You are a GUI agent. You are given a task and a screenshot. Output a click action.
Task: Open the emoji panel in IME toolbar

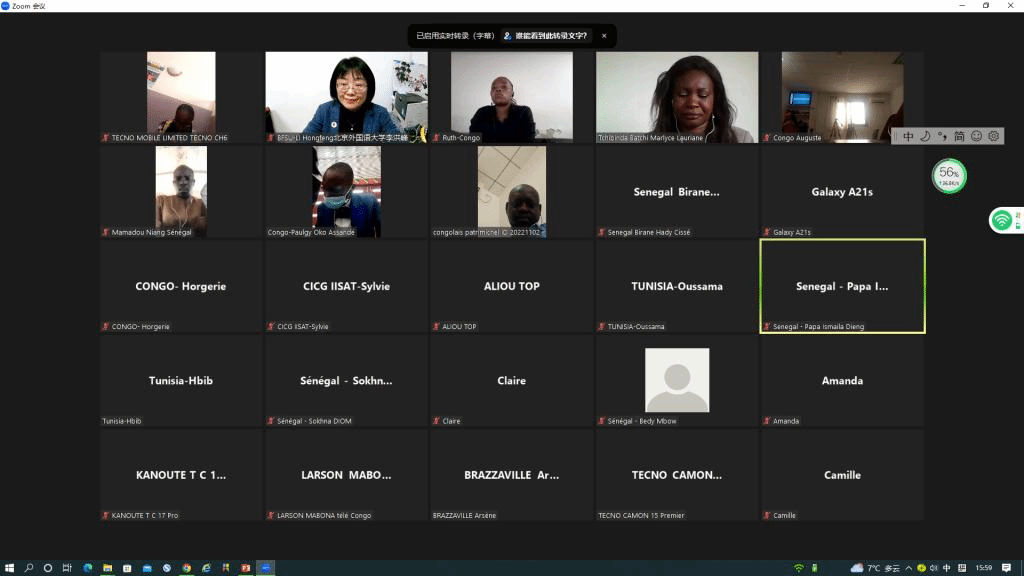(976, 136)
